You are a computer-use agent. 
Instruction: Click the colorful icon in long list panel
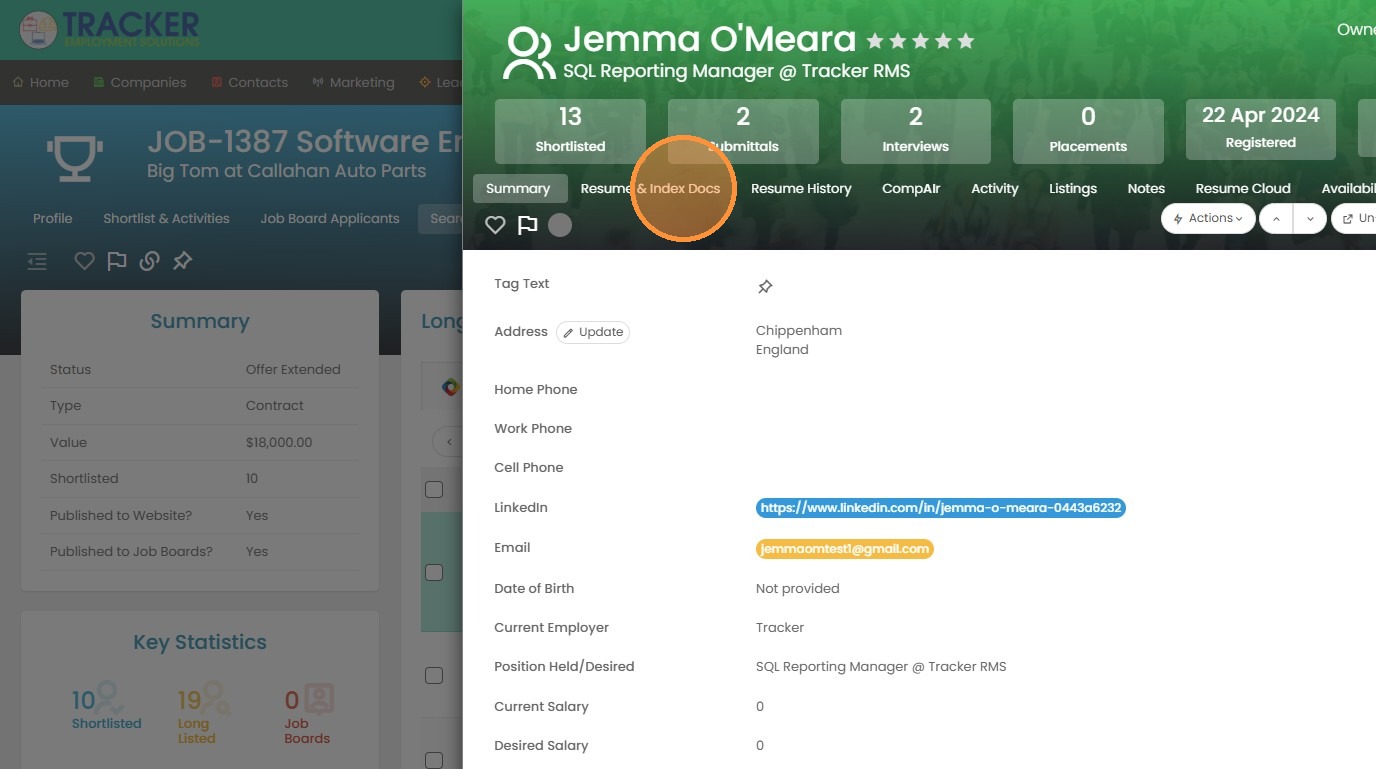(x=450, y=387)
